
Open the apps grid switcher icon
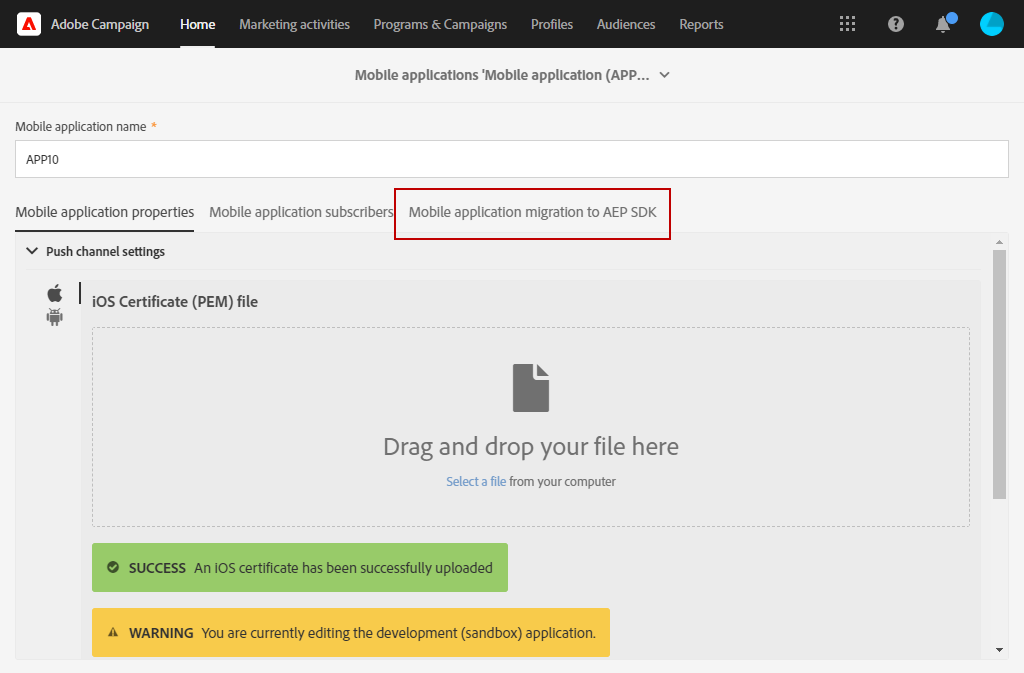(847, 24)
